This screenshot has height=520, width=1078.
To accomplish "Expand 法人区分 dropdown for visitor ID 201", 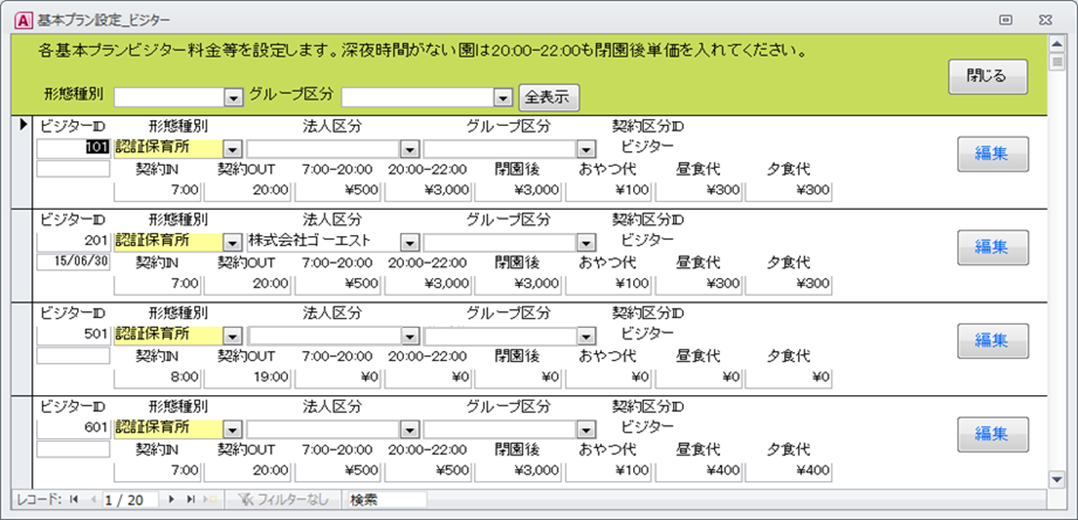I will pos(408,241).
